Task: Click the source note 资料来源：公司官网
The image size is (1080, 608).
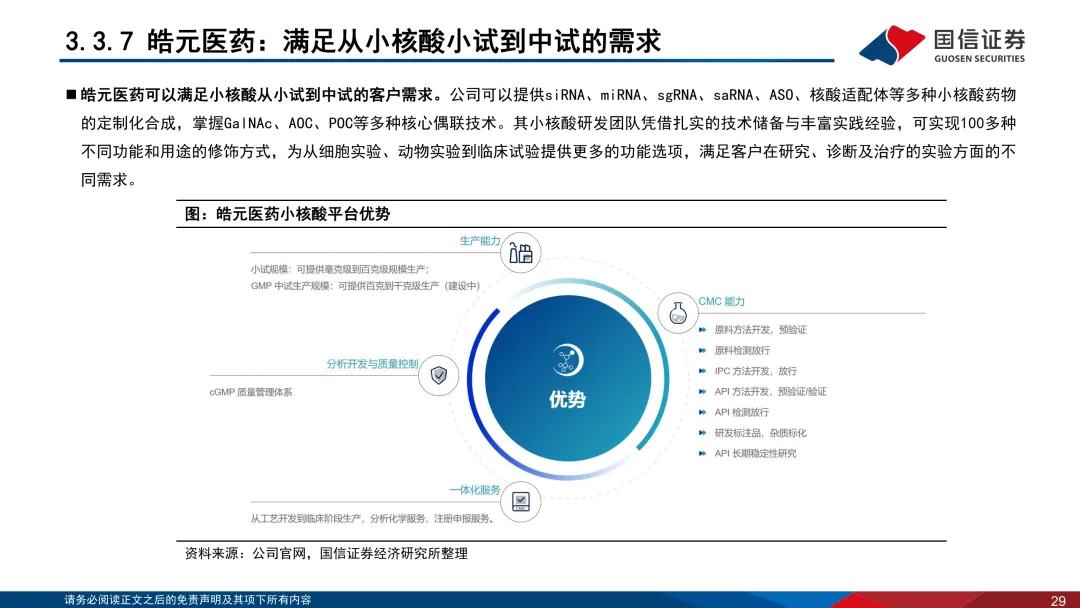Action: click(x=326, y=554)
